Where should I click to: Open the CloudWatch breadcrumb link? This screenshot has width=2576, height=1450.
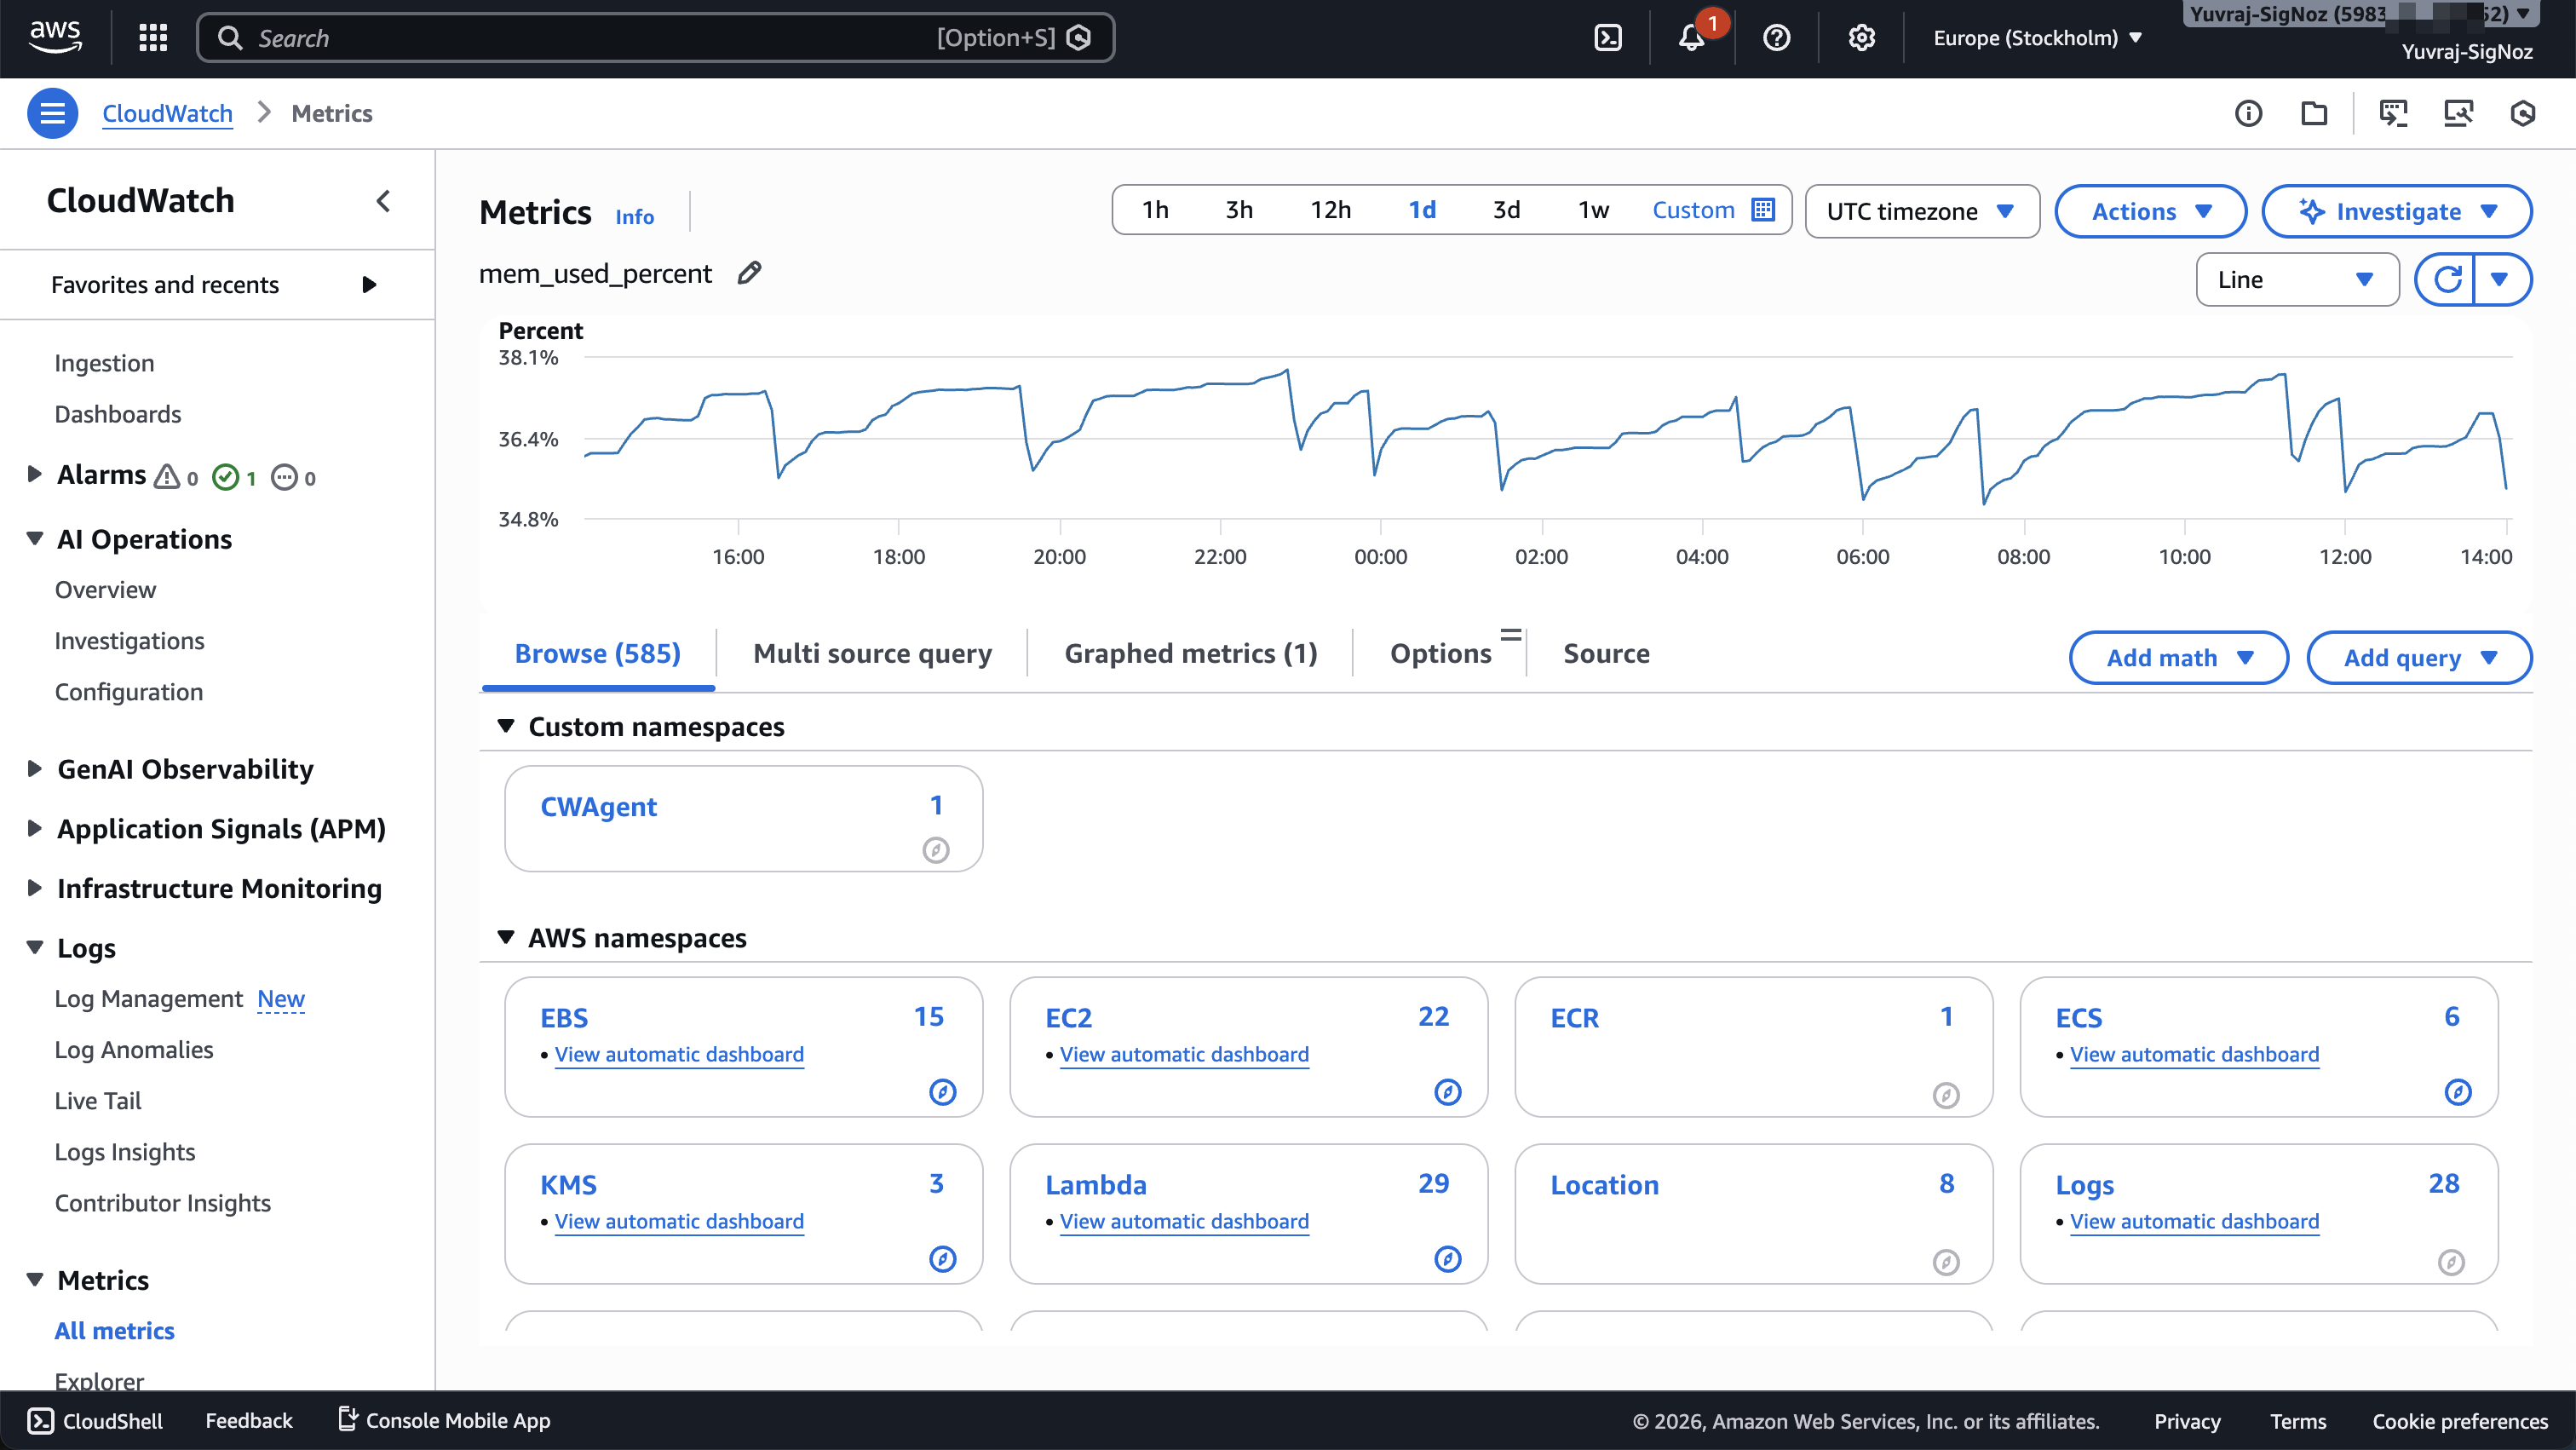pyautogui.click(x=167, y=113)
